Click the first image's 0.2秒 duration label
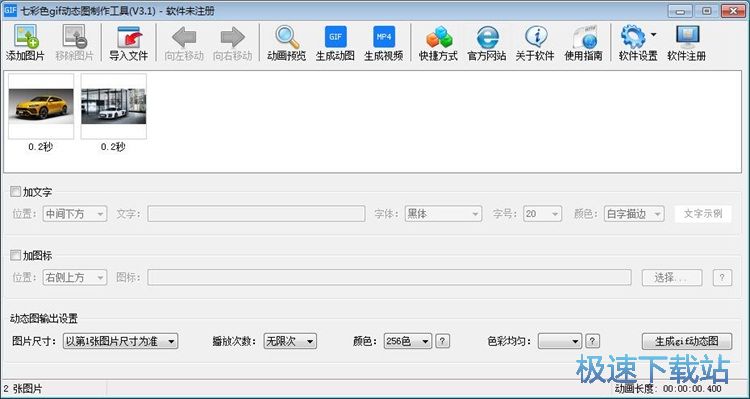Screen dimensions: 750x399 [x=41, y=147]
